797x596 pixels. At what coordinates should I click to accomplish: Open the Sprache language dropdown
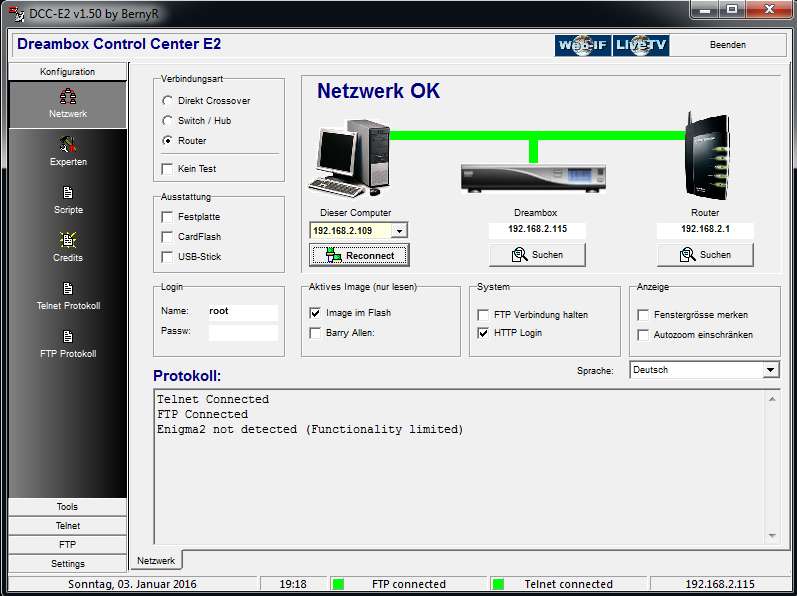click(x=770, y=370)
